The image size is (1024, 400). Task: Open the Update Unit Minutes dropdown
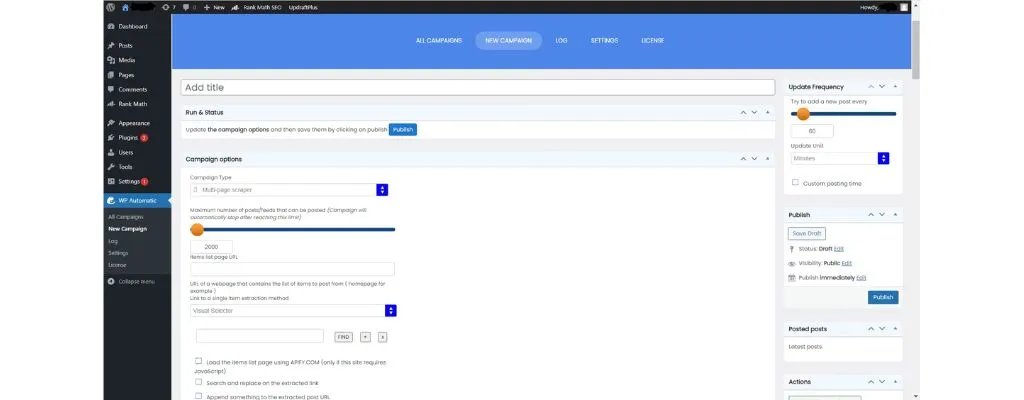840,158
